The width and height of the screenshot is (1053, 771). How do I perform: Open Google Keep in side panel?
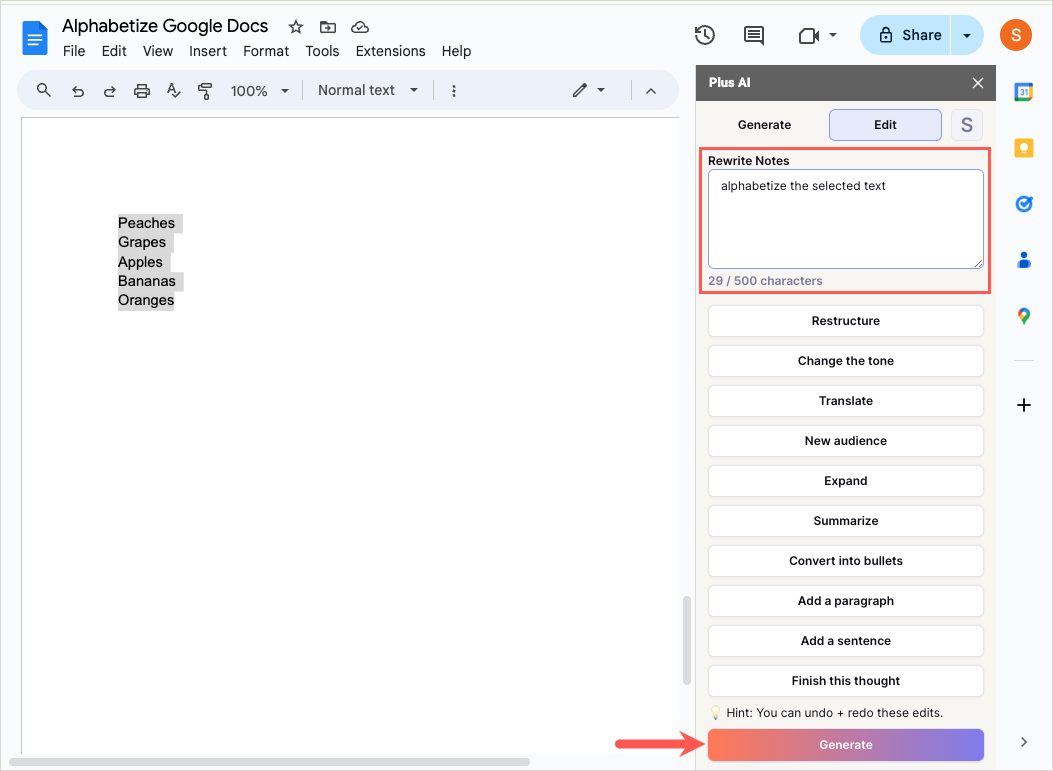[1023, 148]
